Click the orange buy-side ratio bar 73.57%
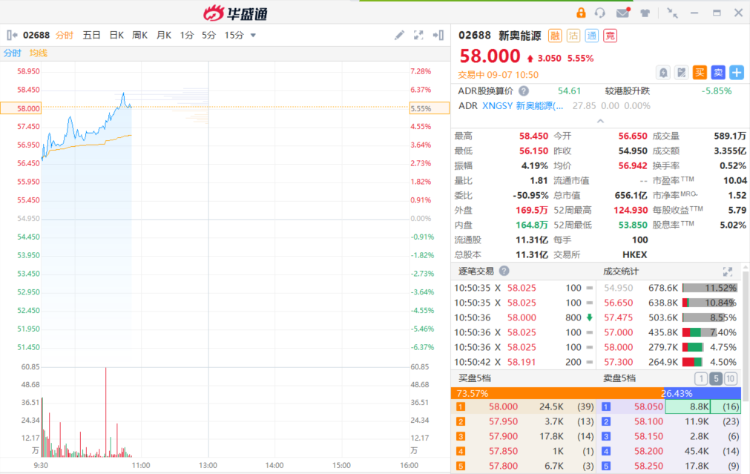This screenshot has width=750, height=474. [x=555, y=393]
